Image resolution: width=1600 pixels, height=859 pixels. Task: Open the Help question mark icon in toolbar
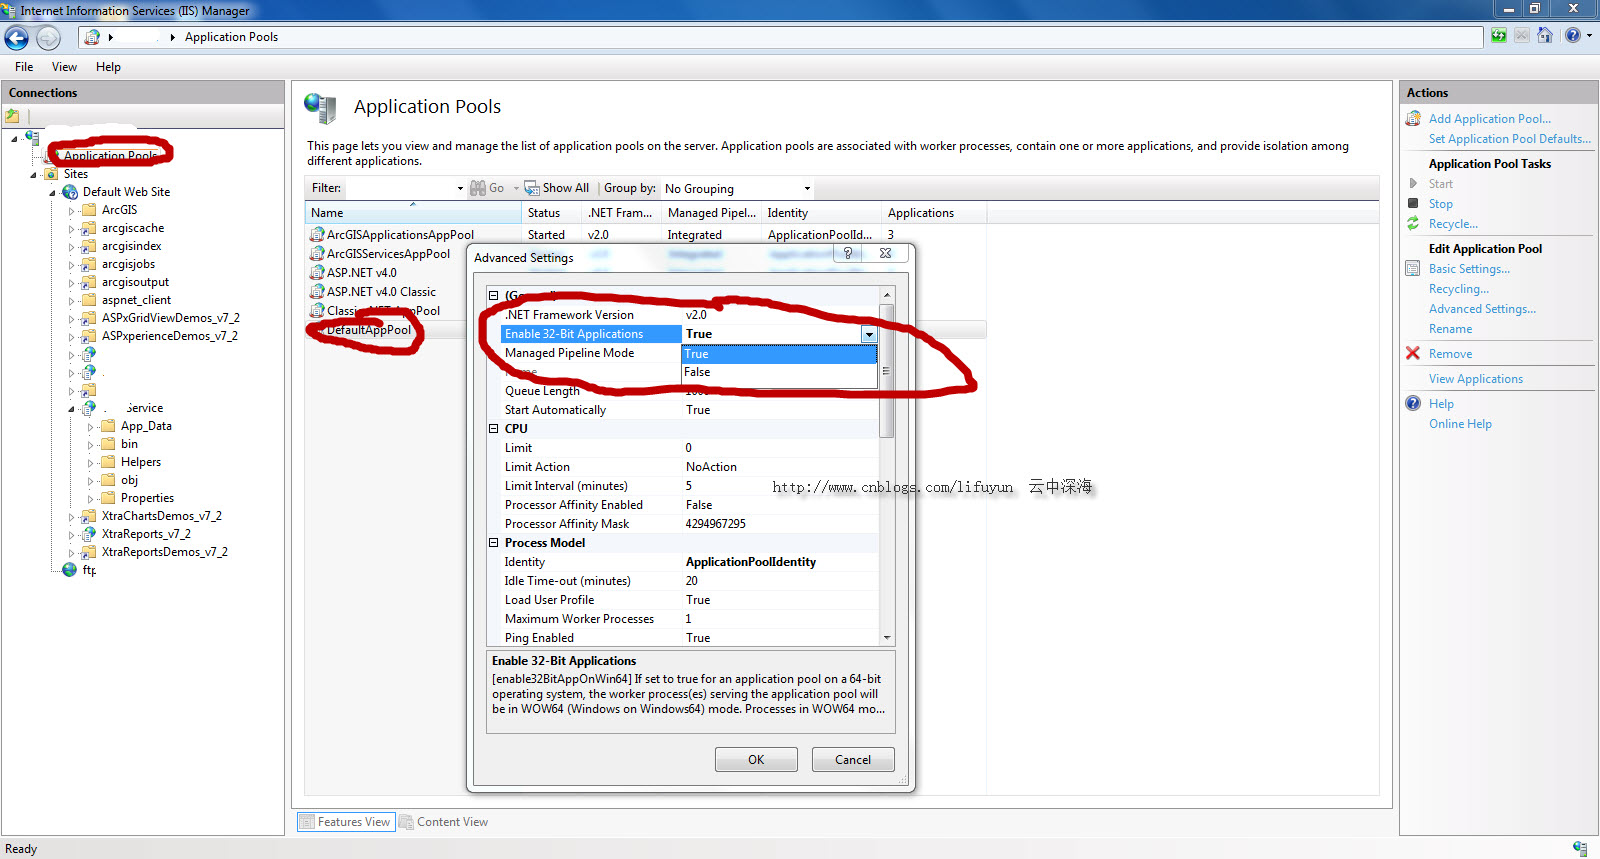[x=1573, y=36]
